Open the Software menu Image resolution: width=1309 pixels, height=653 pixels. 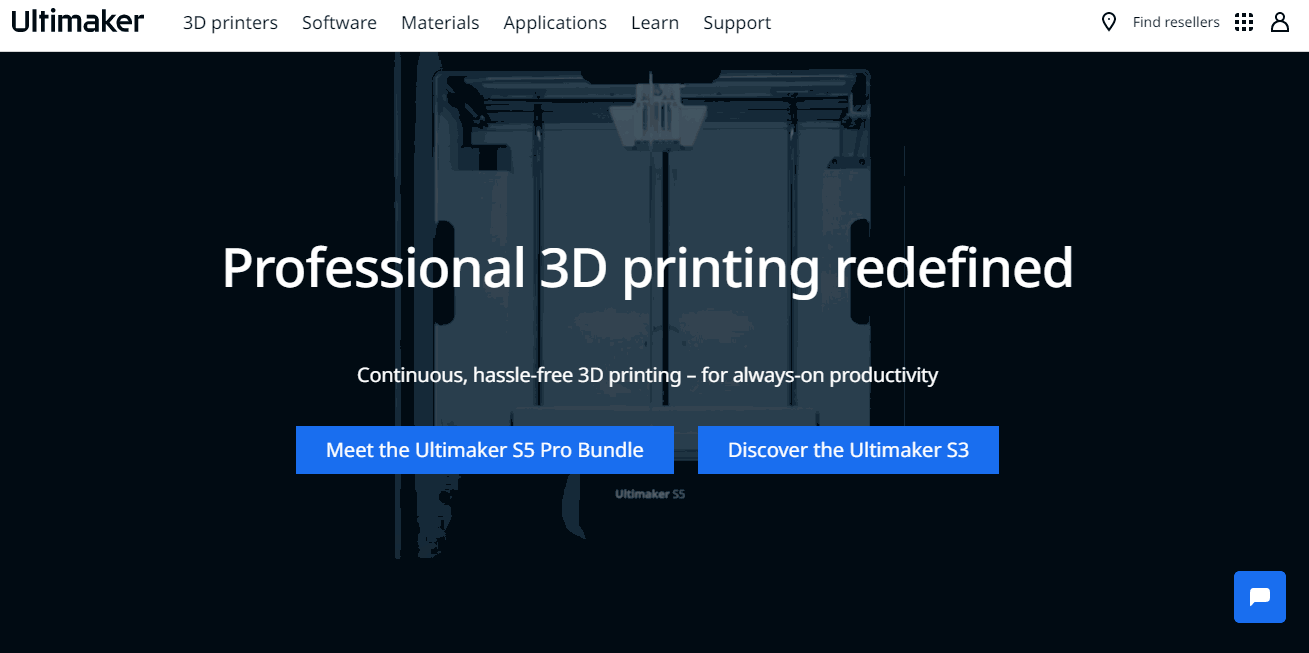pos(339,22)
